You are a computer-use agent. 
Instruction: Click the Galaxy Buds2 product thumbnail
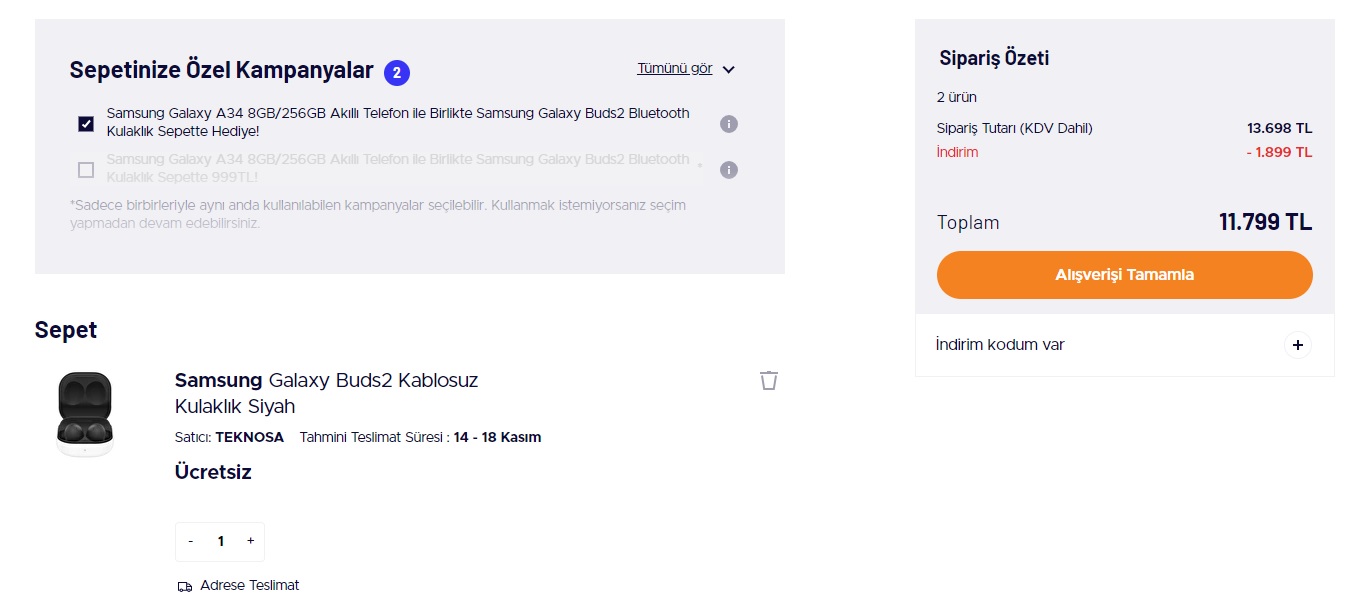[x=85, y=415]
